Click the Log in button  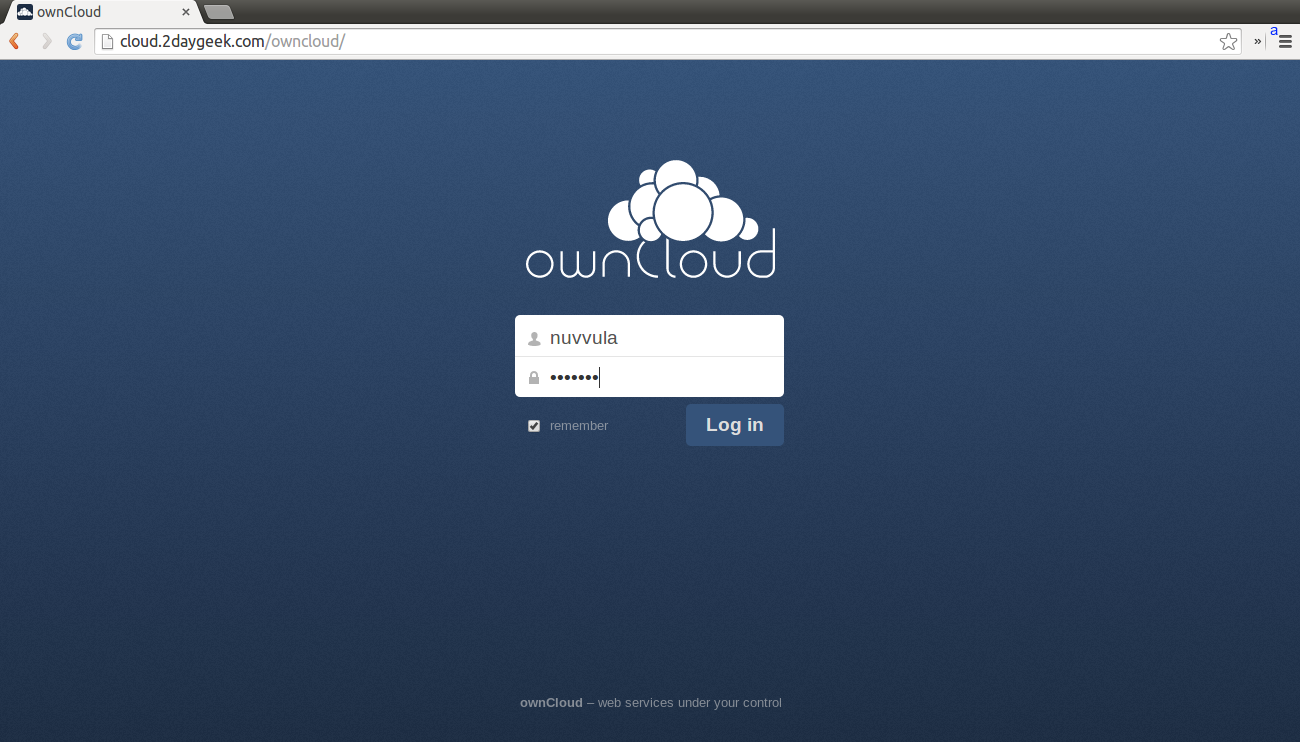(735, 425)
